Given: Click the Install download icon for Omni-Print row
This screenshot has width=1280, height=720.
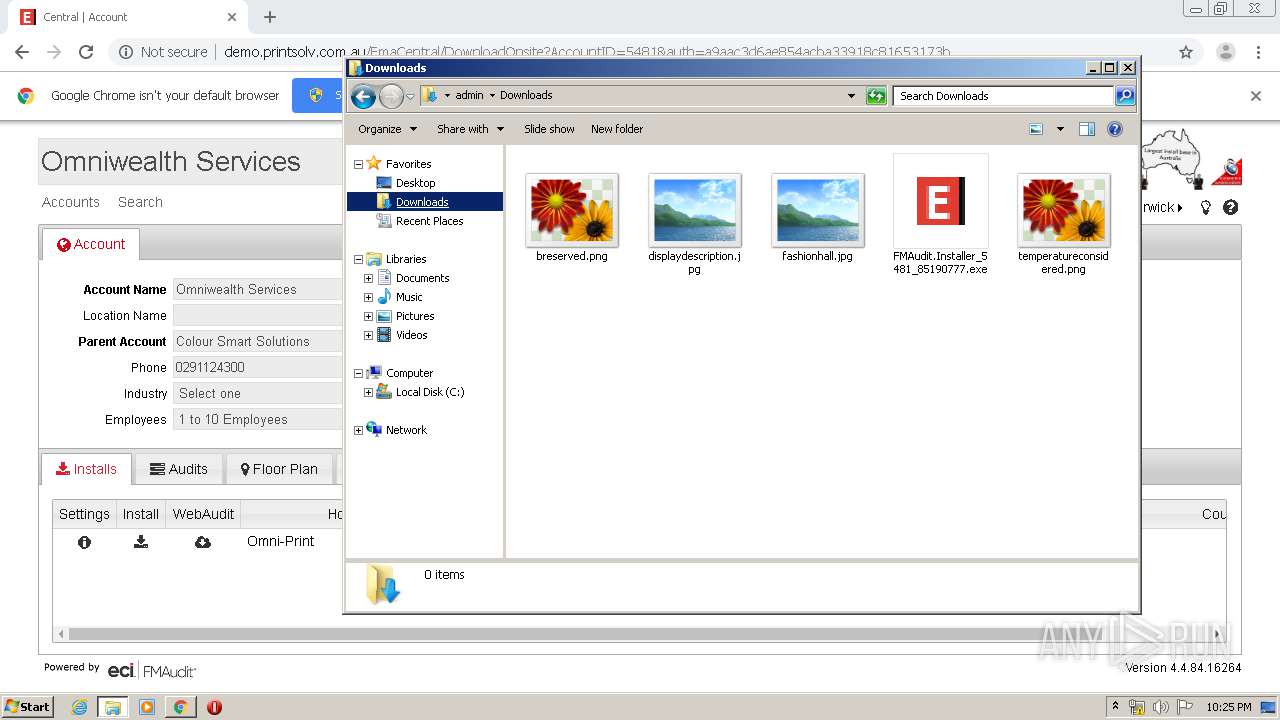Looking at the screenshot, I should pos(141,541).
